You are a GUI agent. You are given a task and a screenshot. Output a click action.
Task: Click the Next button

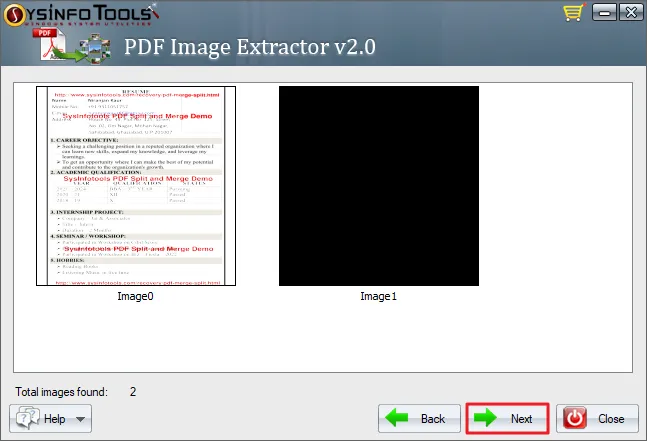tap(508, 419)
